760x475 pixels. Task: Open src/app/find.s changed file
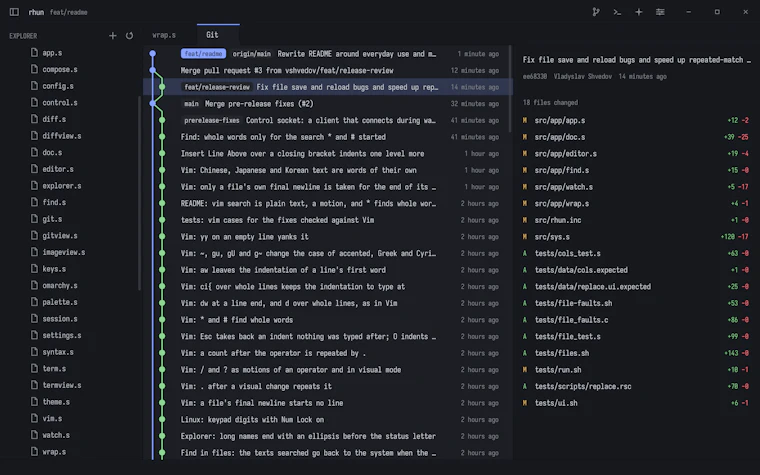tap(636, 170)
